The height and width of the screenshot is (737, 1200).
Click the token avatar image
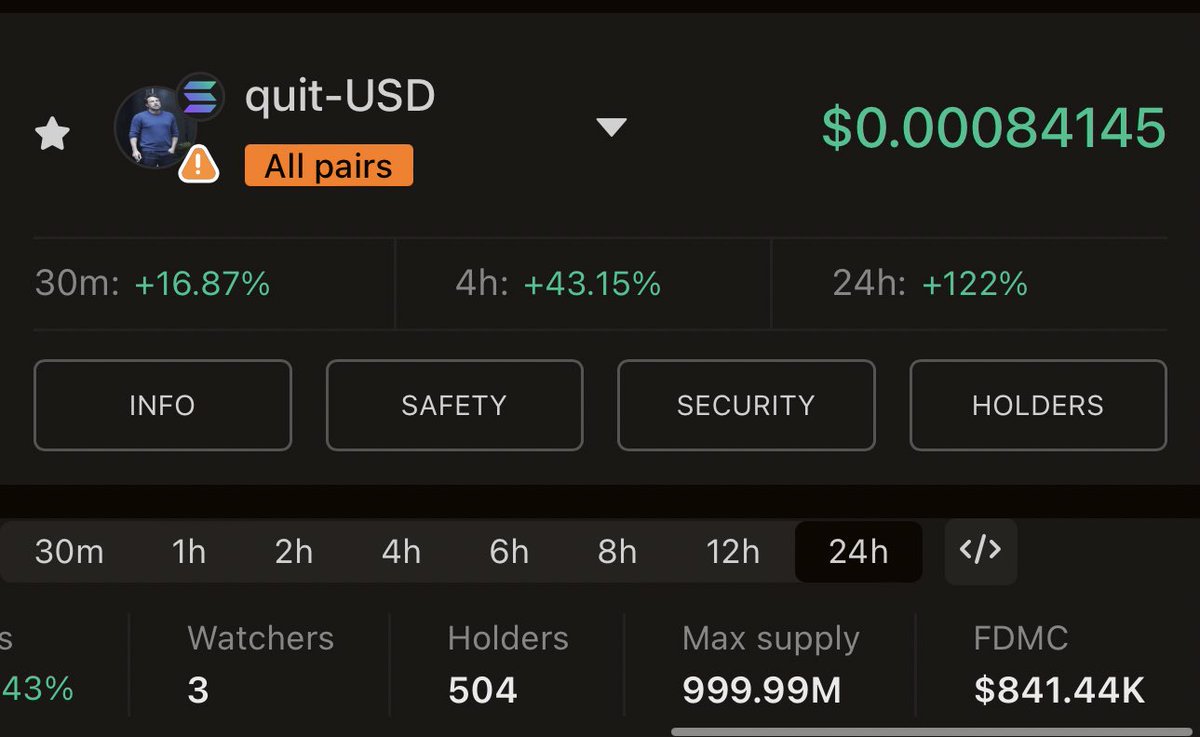tap(155, 128)
